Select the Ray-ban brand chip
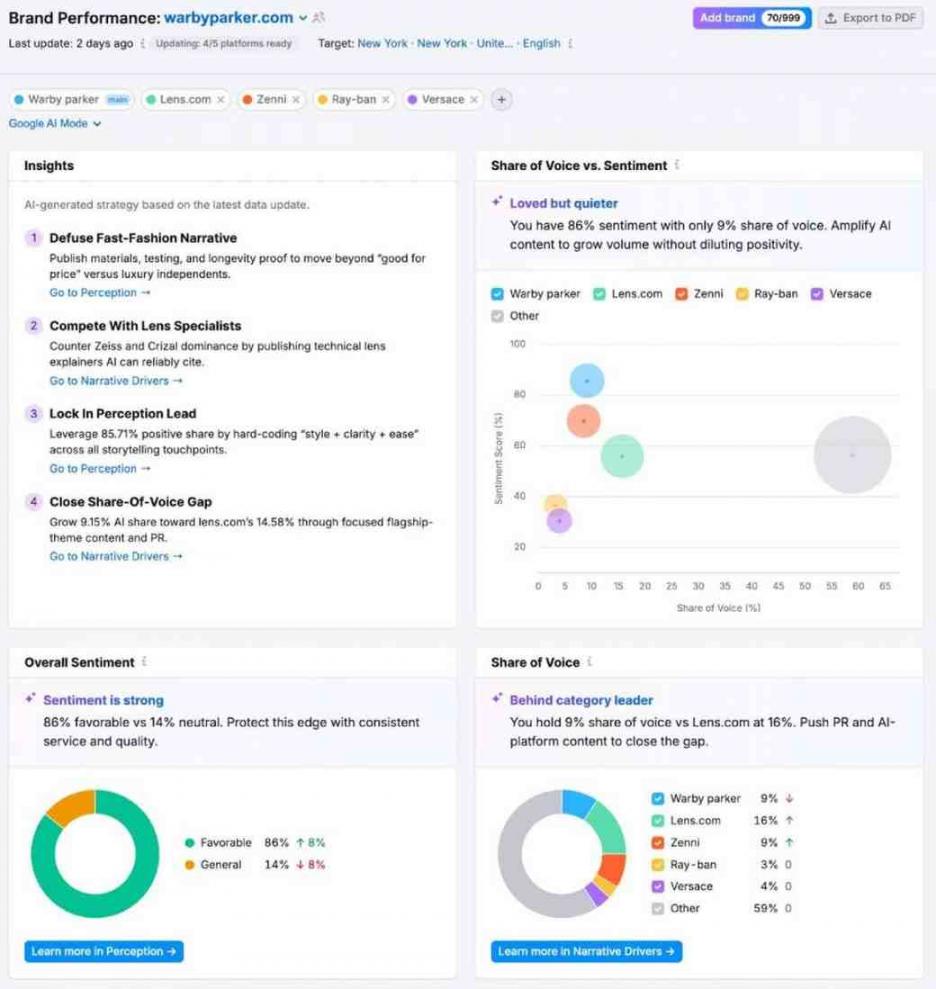 (x=353, y=100)
